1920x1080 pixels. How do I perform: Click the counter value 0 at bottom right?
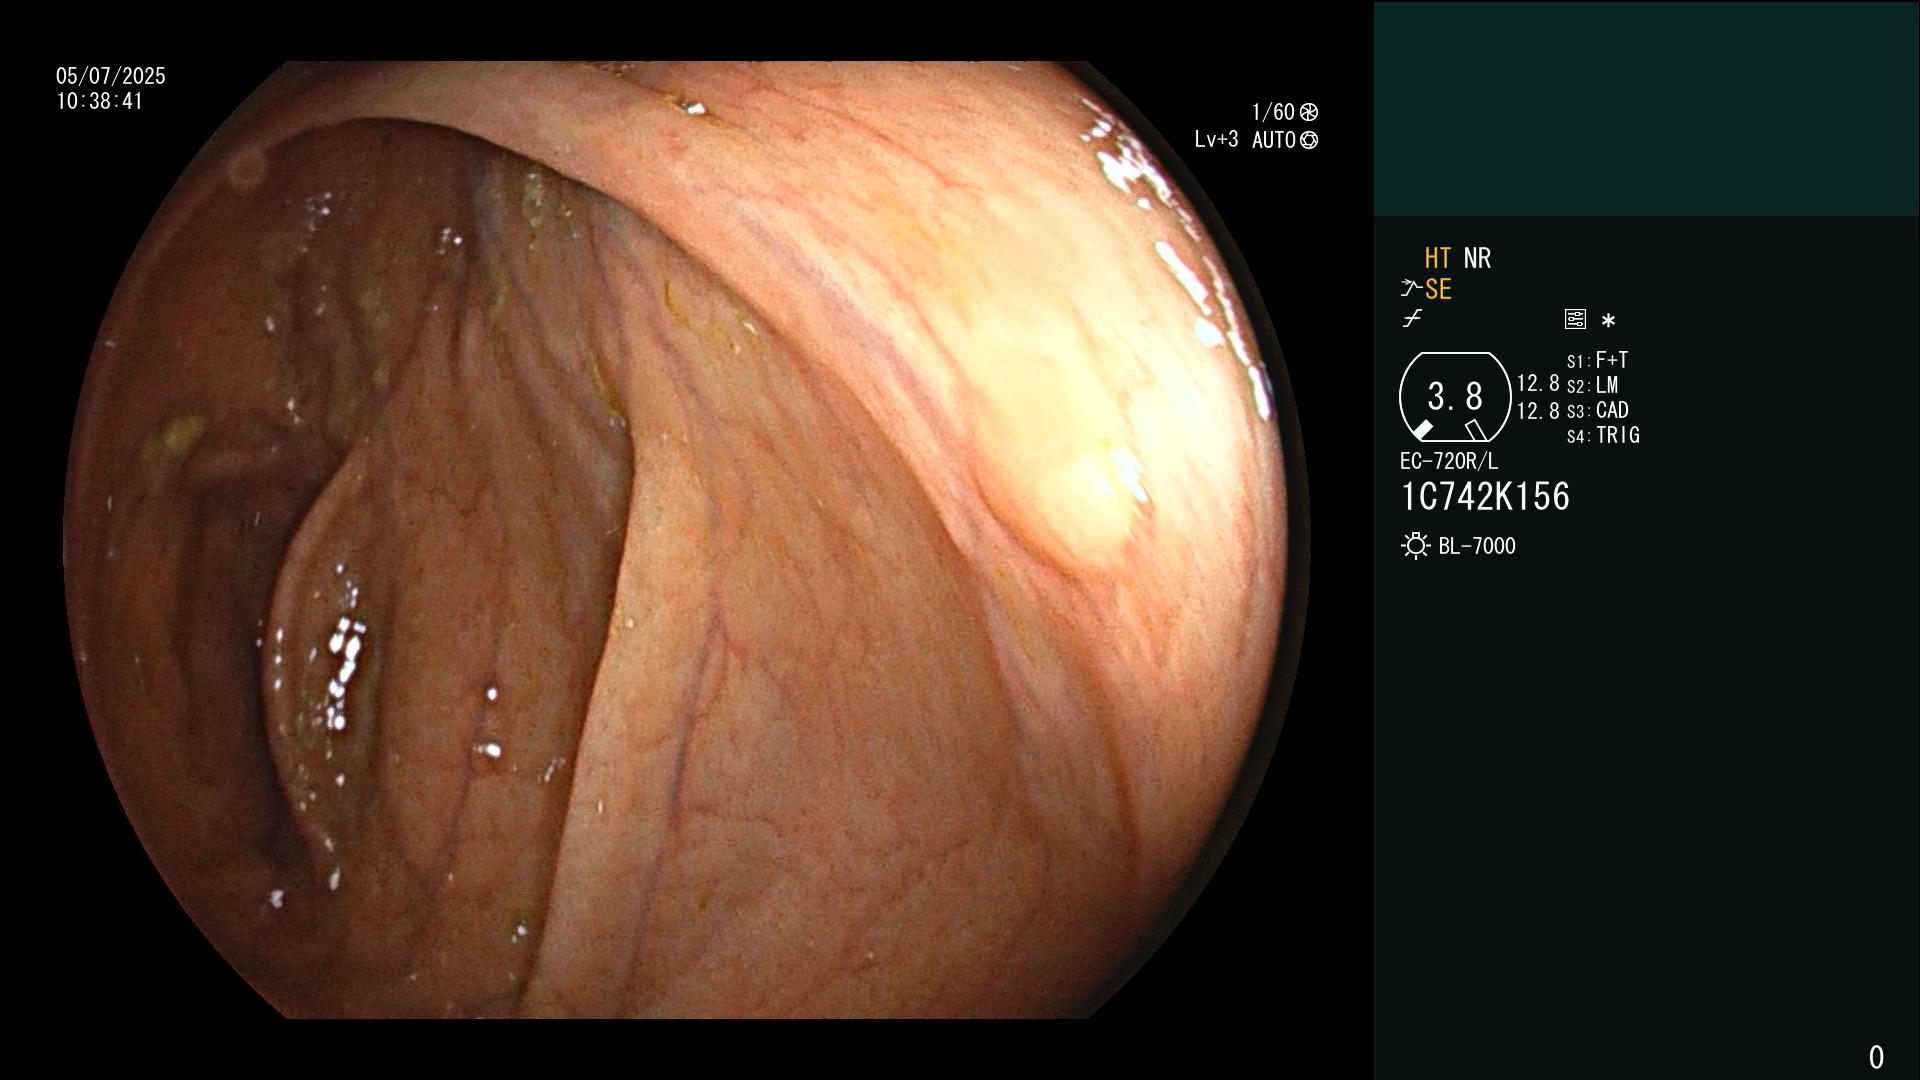[x=1876, y=1057]
